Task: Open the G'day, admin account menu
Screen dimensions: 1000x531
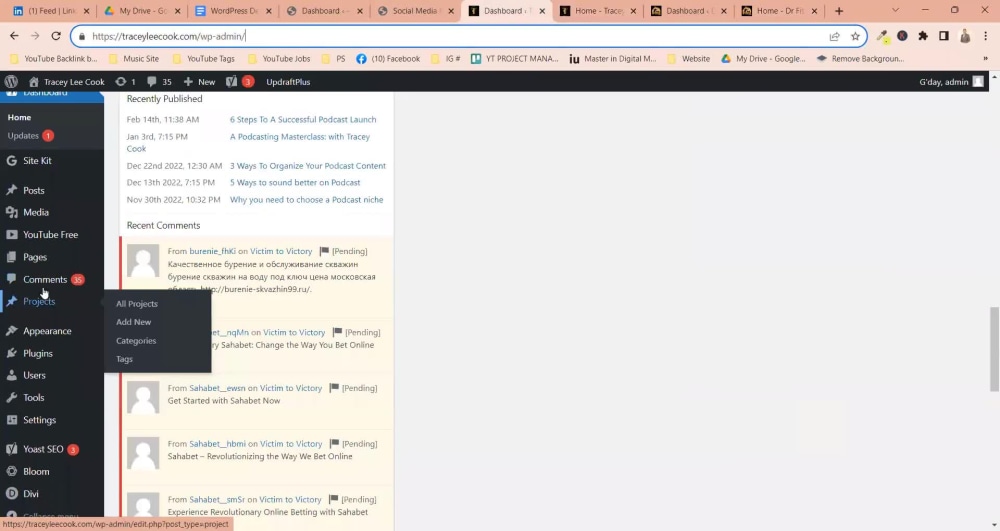Action: pyautogui.click(x=952, y=82)
